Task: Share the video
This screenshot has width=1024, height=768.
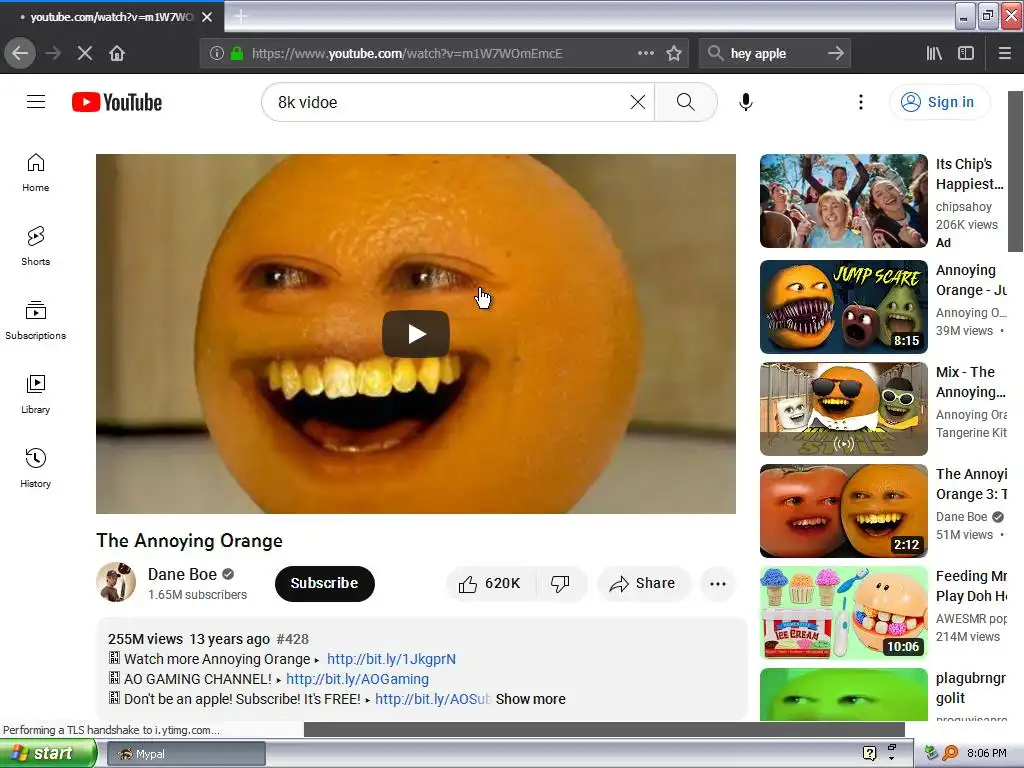Action: (643, 583)
